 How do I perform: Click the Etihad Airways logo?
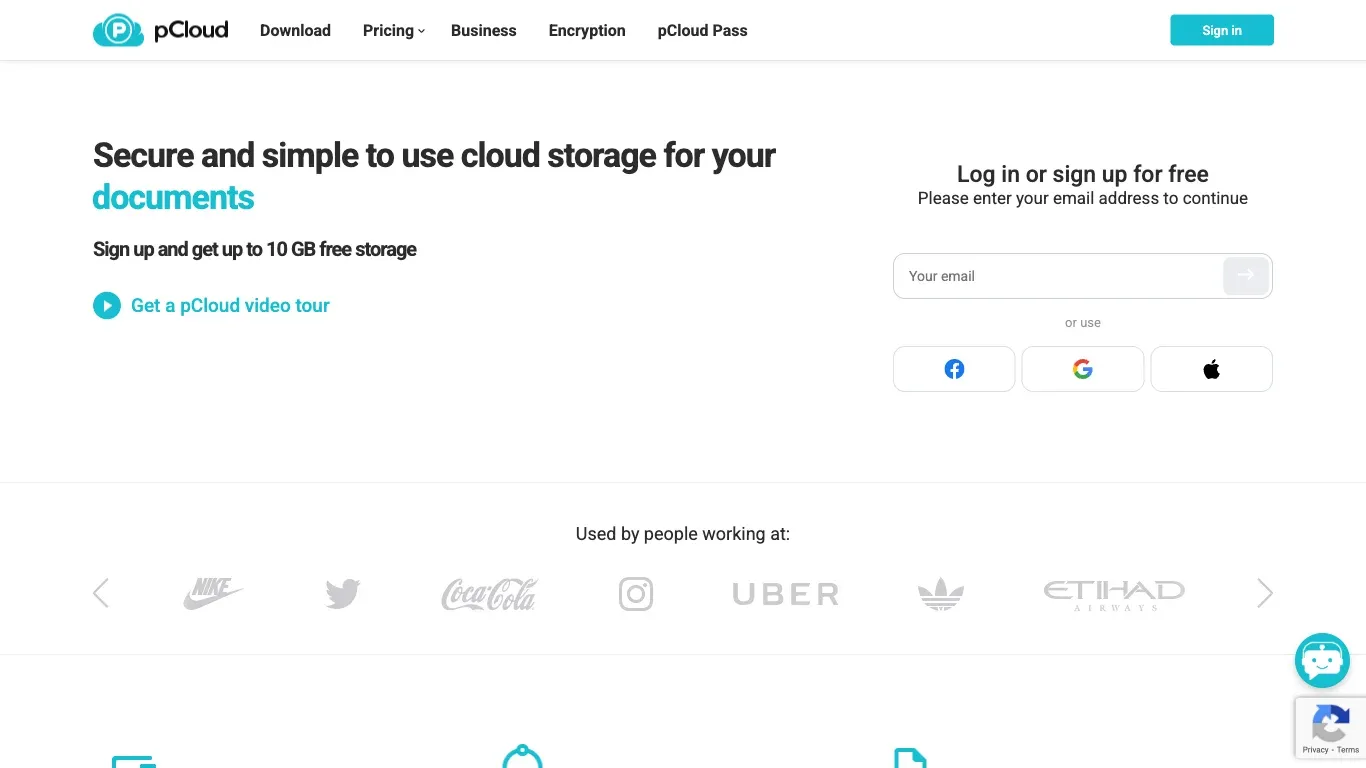pos(1114,595)
